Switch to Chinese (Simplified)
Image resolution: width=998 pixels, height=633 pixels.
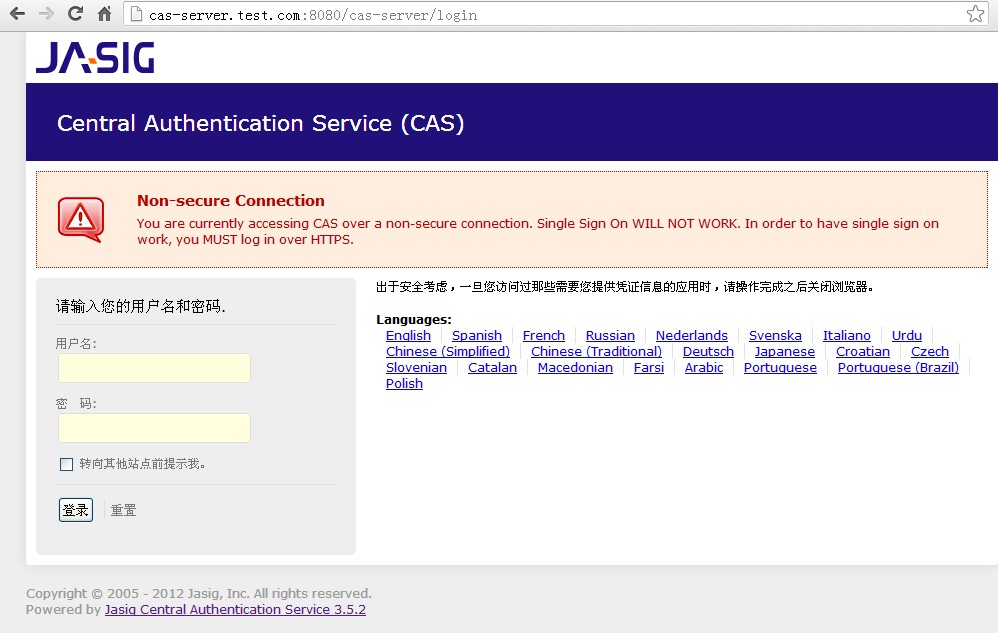[447, 351]
